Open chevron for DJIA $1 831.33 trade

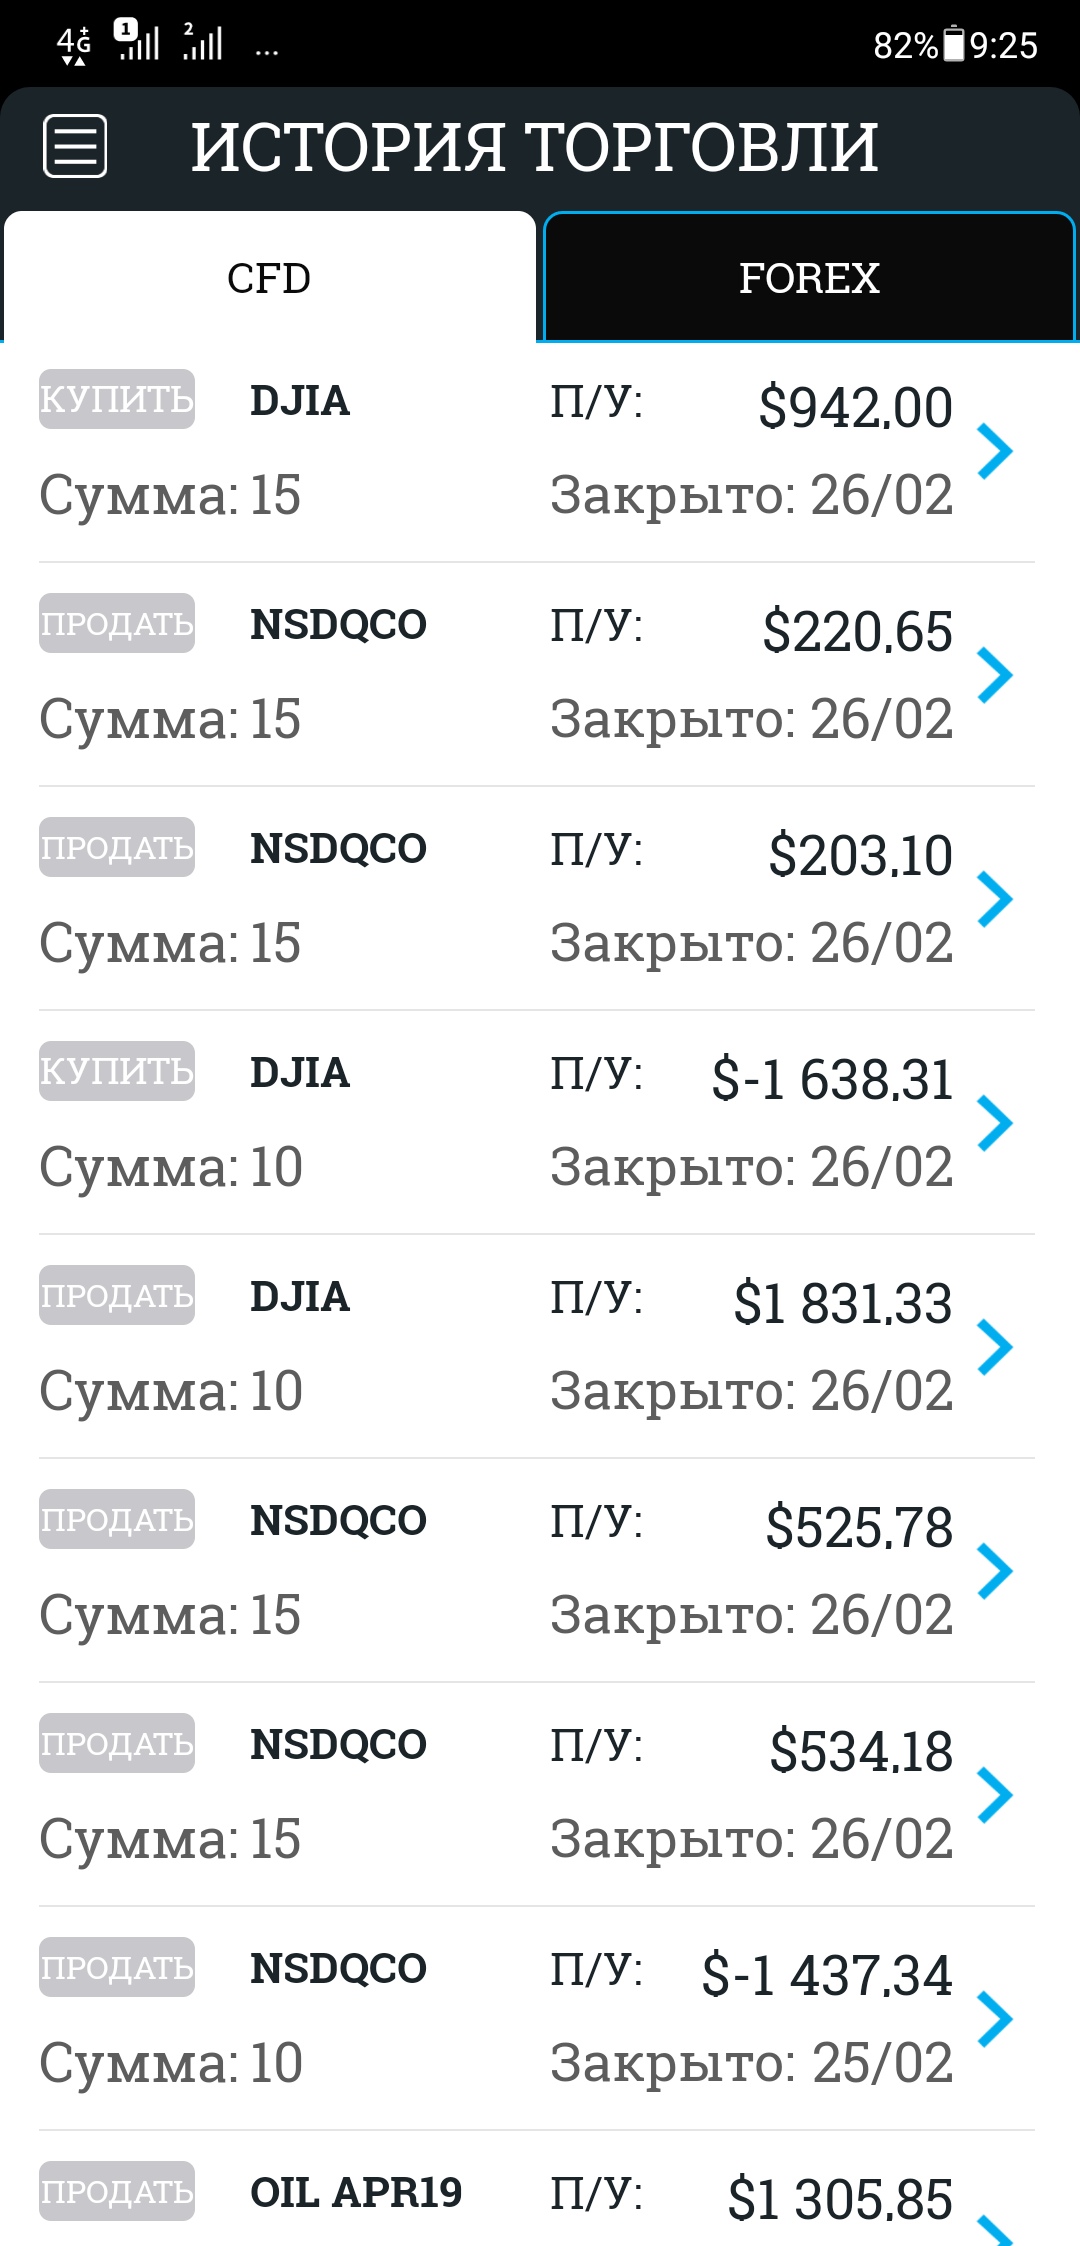[995, 1347]
